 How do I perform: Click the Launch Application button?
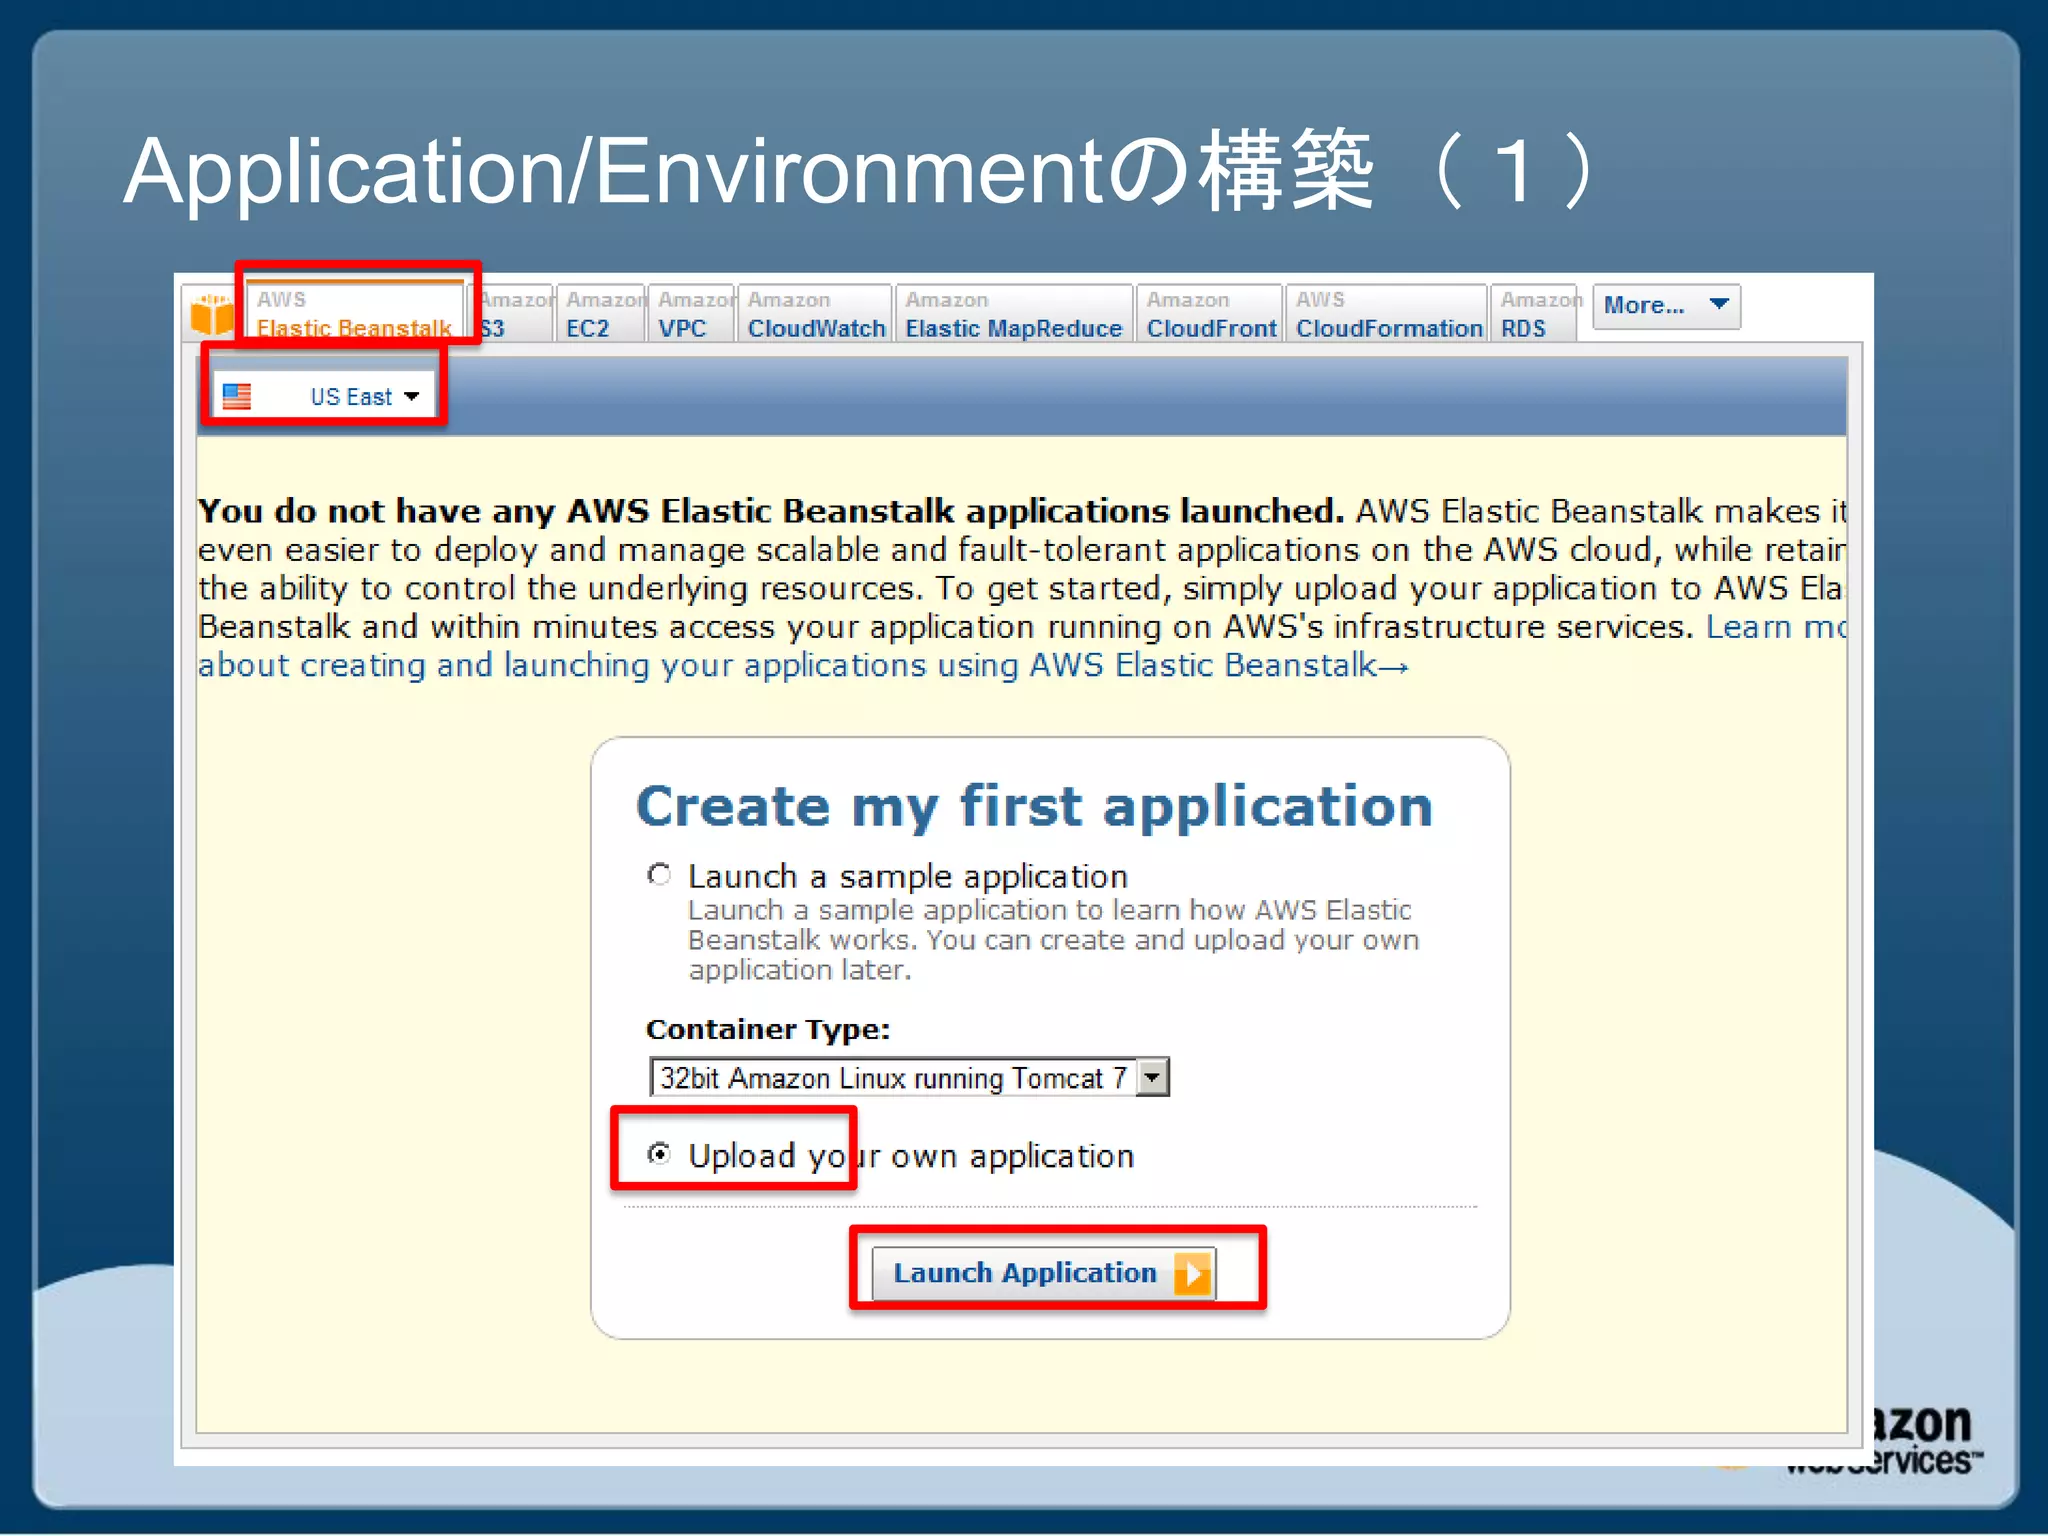[1044, 1273]
